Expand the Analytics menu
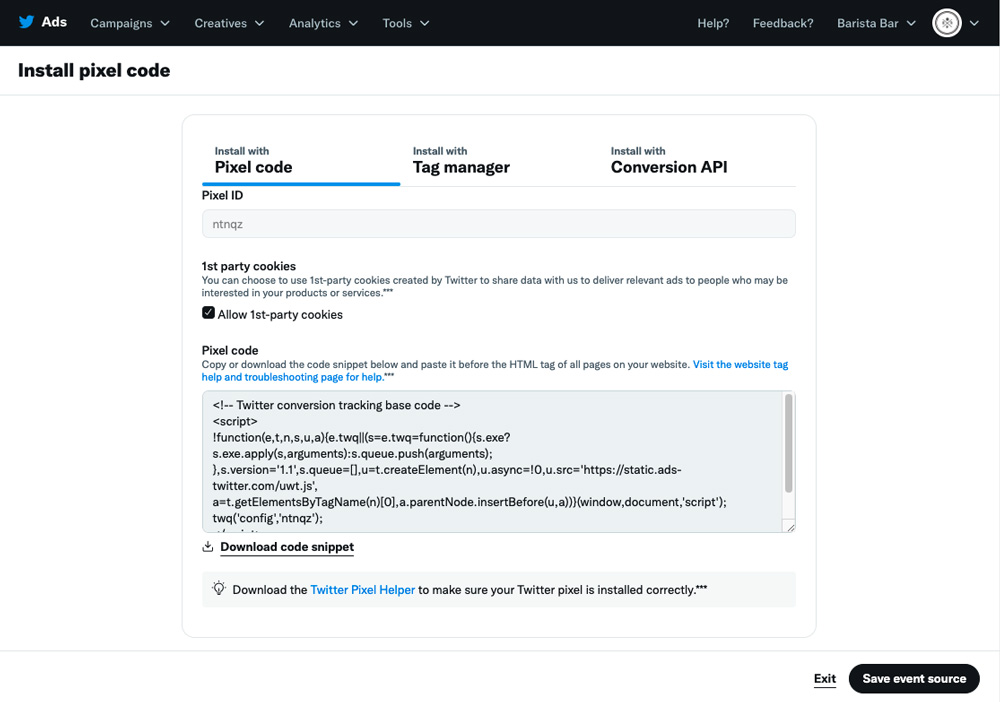The image size is (1000, 702). tap(323, 23)
